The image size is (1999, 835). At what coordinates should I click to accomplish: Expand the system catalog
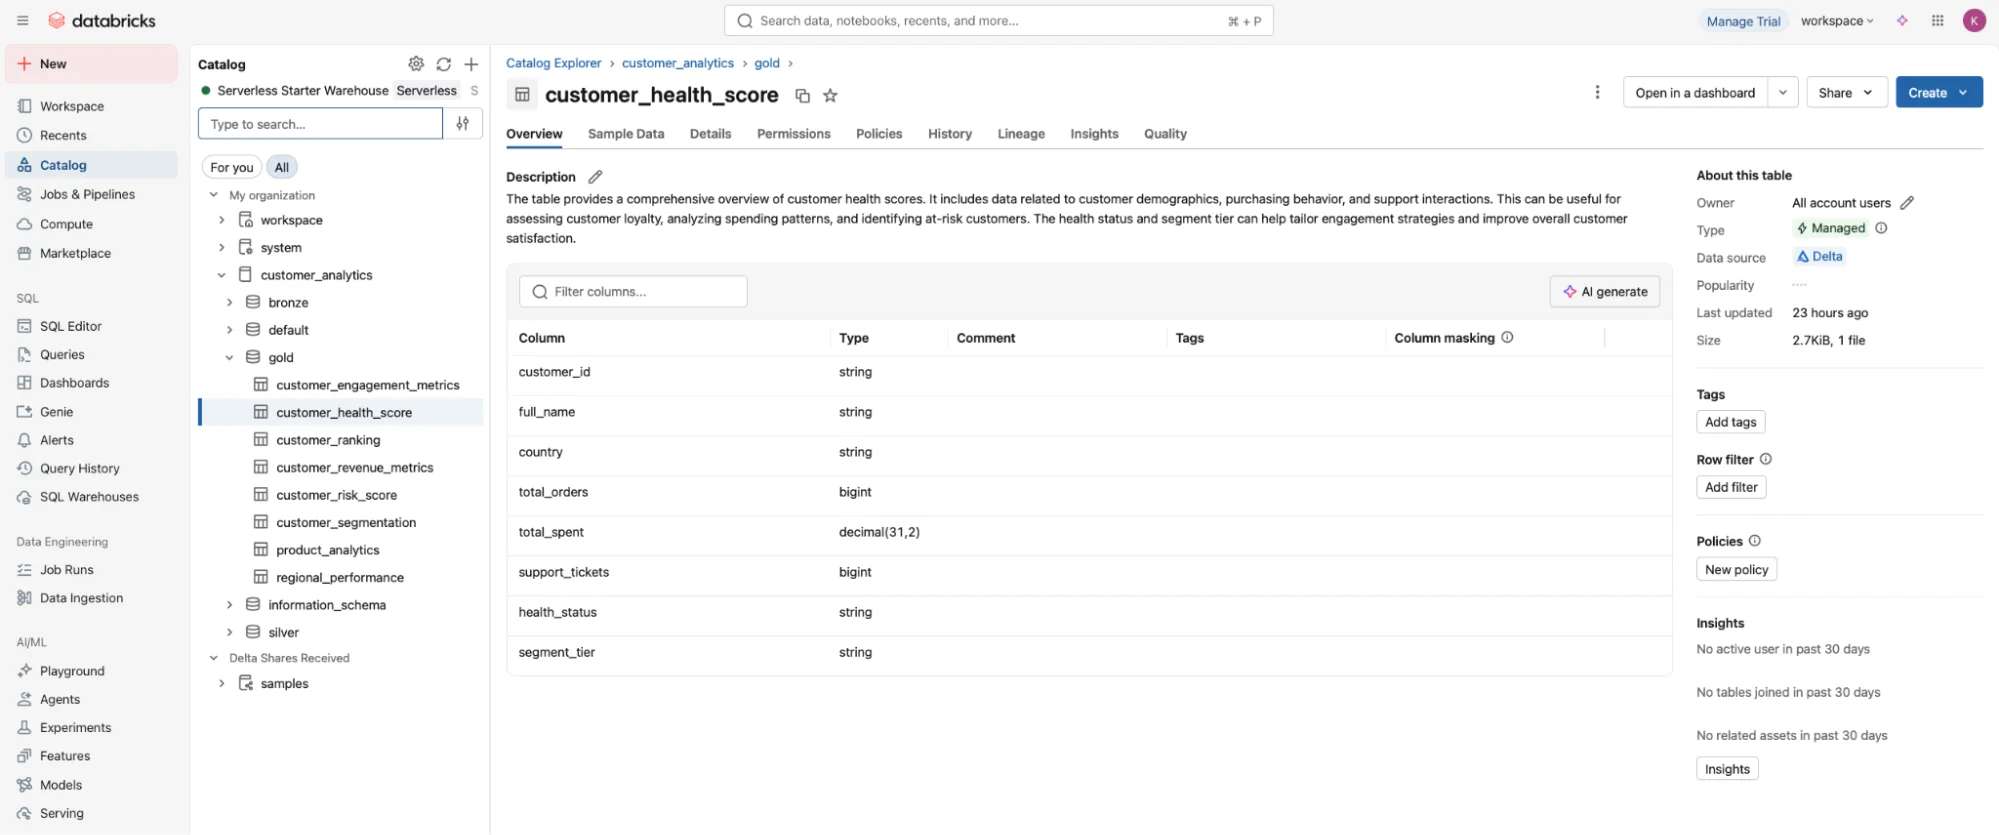coord(221,247)
